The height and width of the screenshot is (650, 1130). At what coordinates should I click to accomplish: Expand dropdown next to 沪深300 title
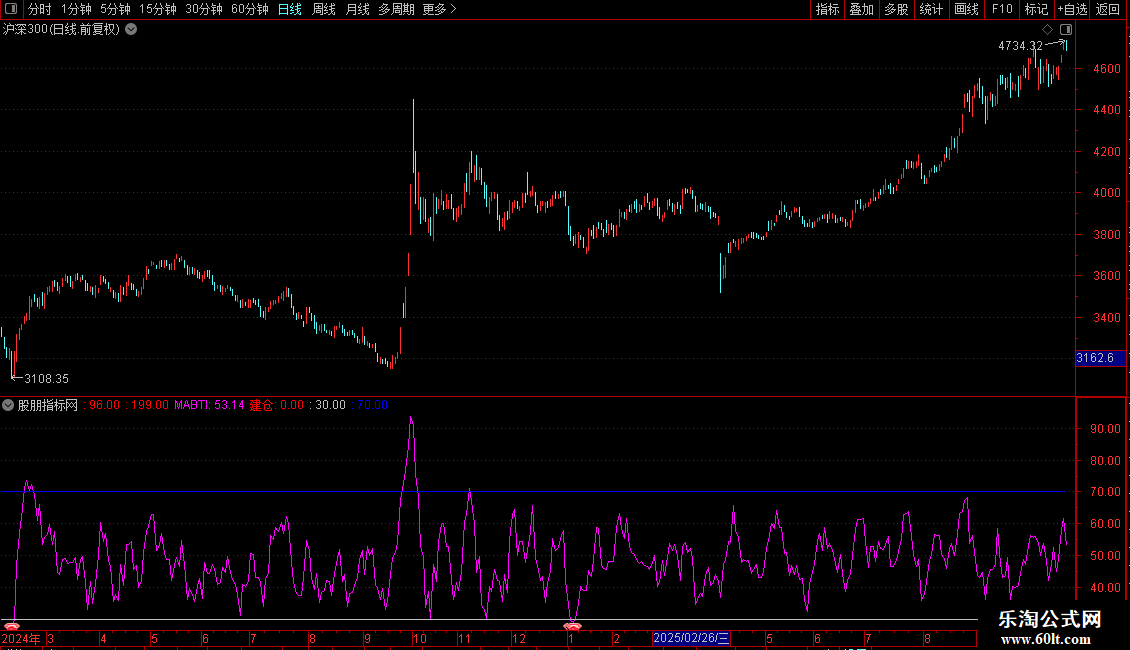131,29
